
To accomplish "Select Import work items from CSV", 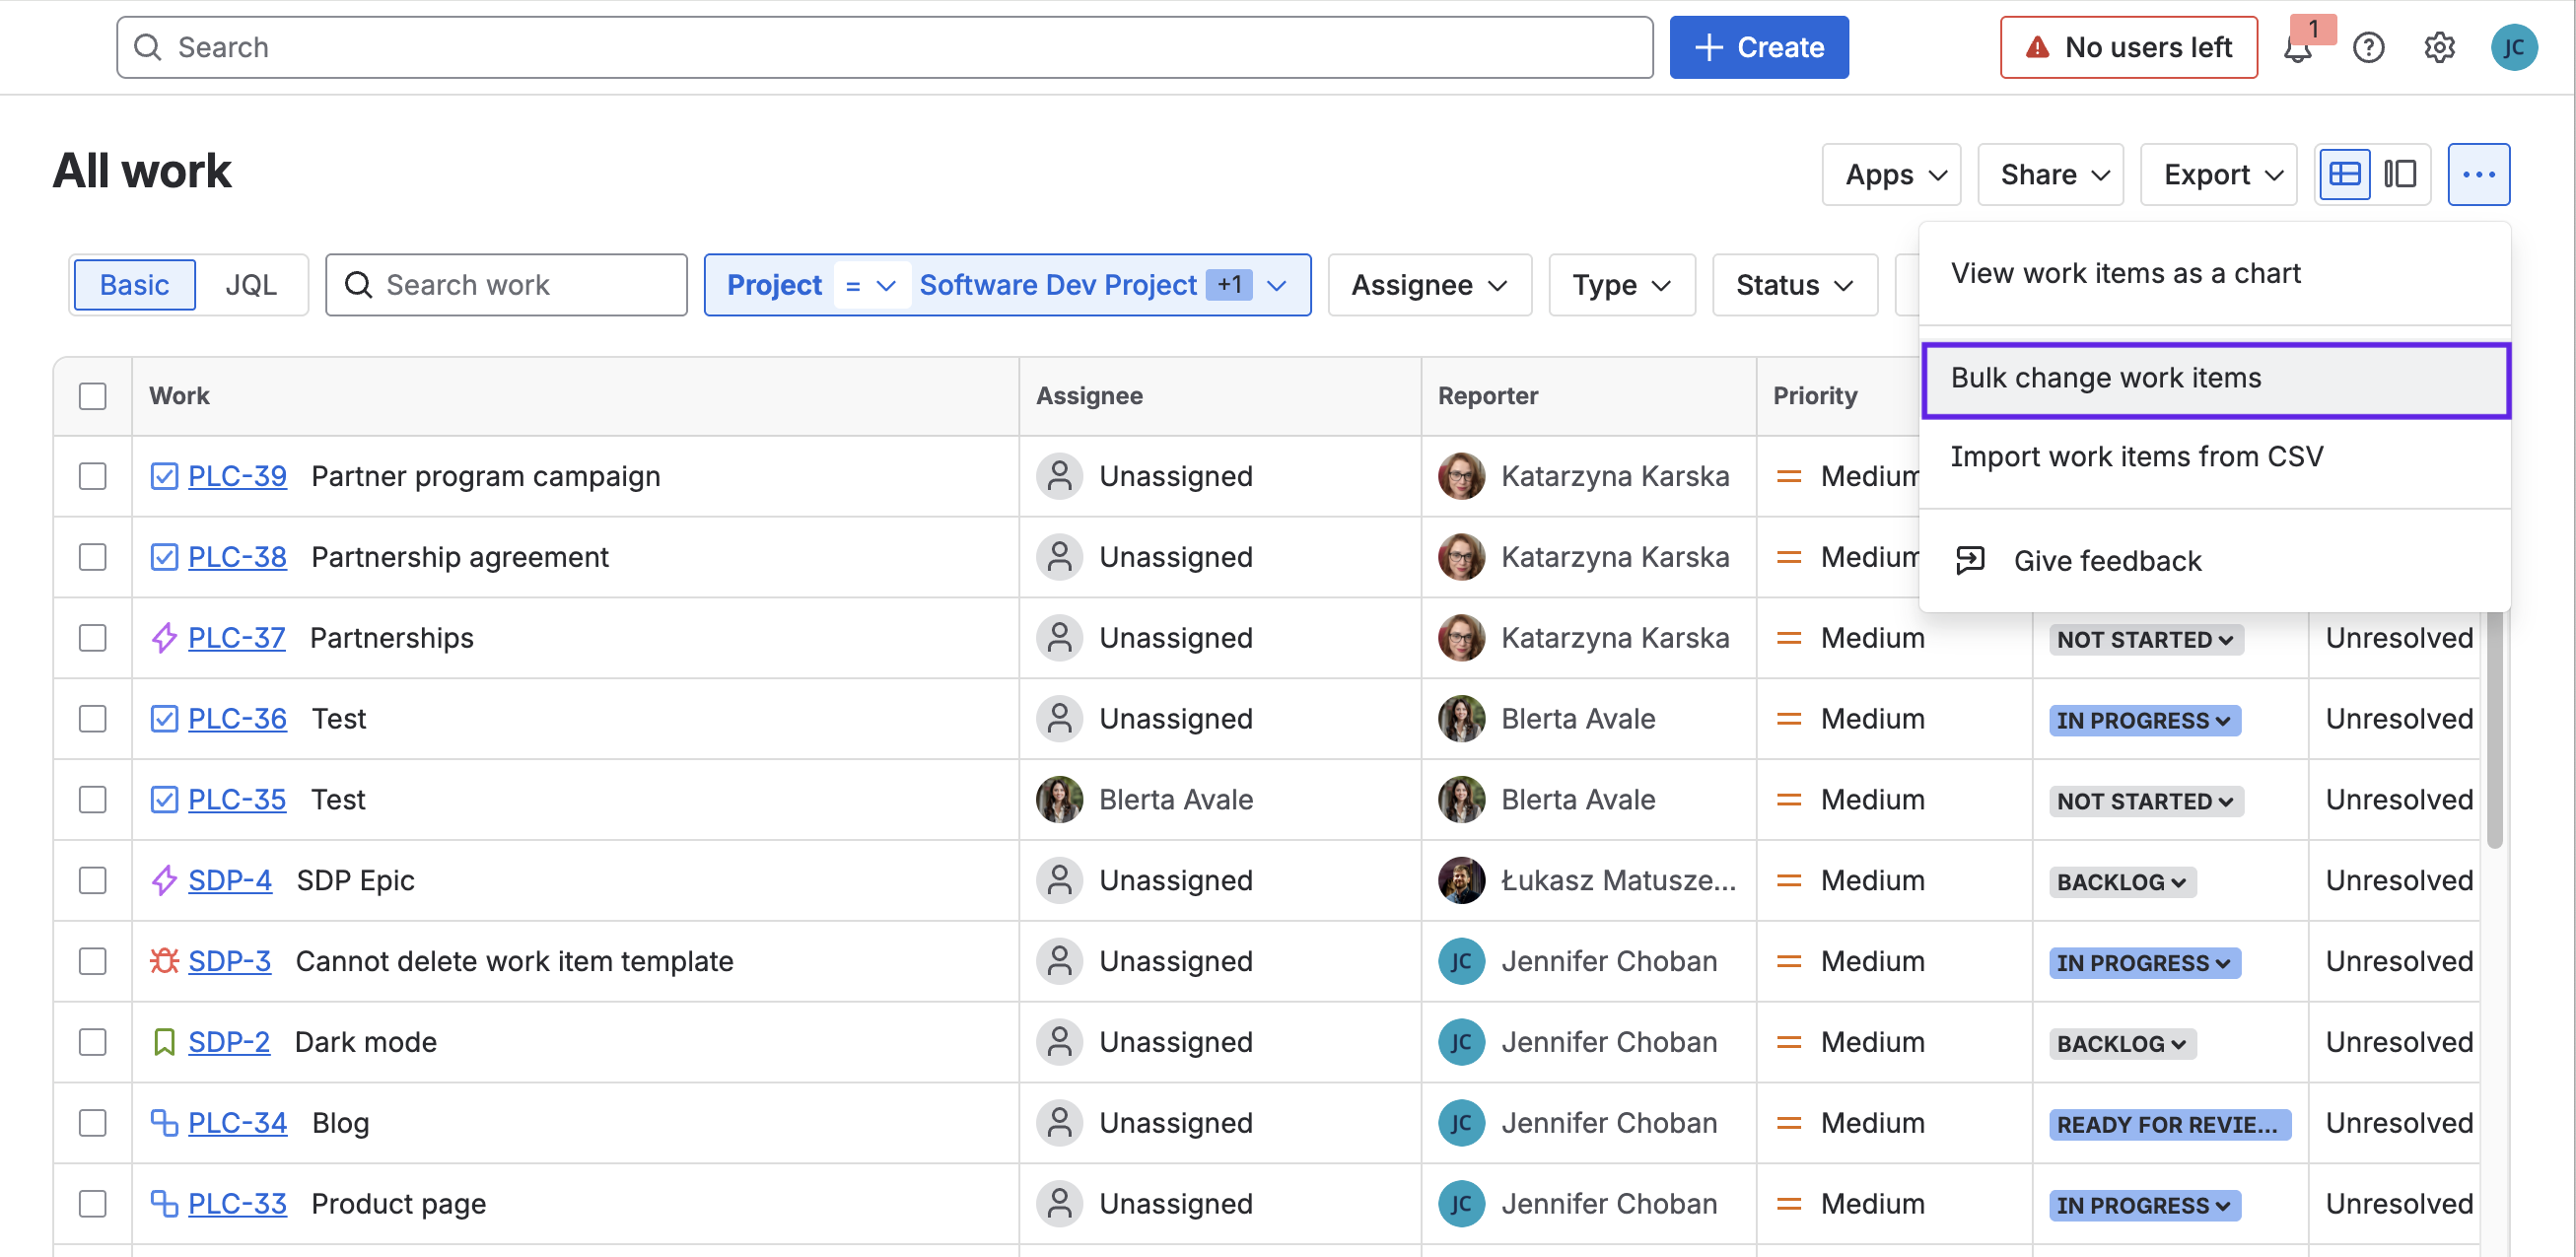I will click(x=2136, y=457).
